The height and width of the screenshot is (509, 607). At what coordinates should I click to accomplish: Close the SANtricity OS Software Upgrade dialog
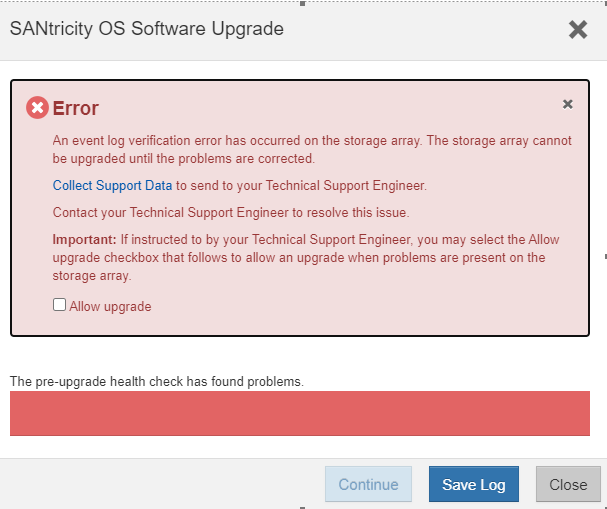coord(577,29)
